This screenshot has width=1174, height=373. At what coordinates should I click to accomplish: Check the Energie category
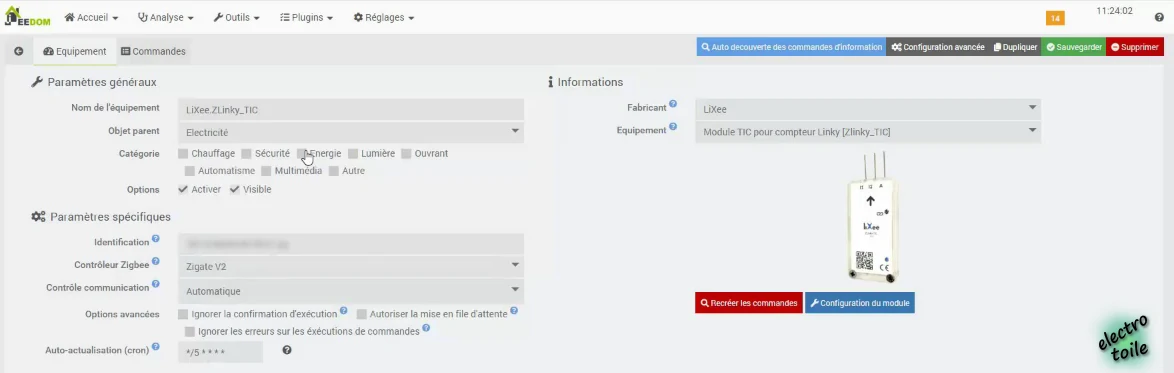coord(302,154)
